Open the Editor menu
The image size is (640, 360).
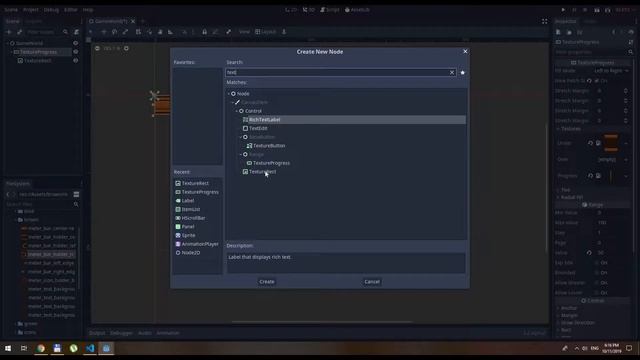coord(71,10)
